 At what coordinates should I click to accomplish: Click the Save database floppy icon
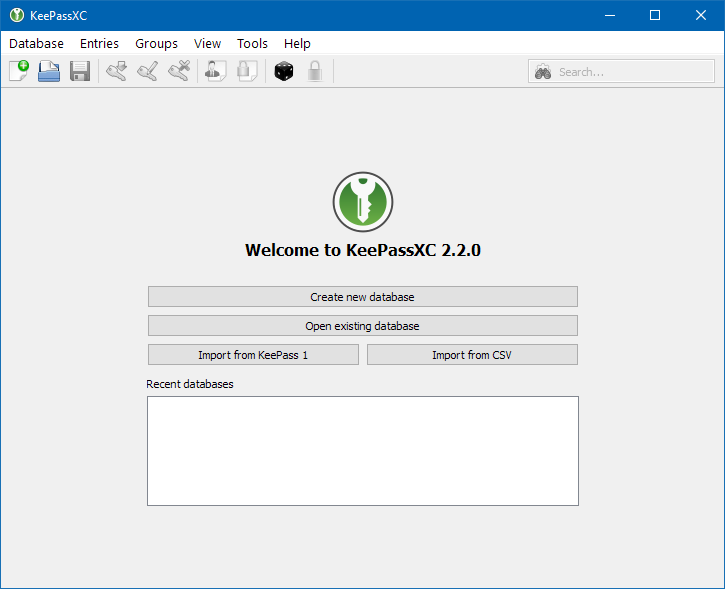pos(80,71)
